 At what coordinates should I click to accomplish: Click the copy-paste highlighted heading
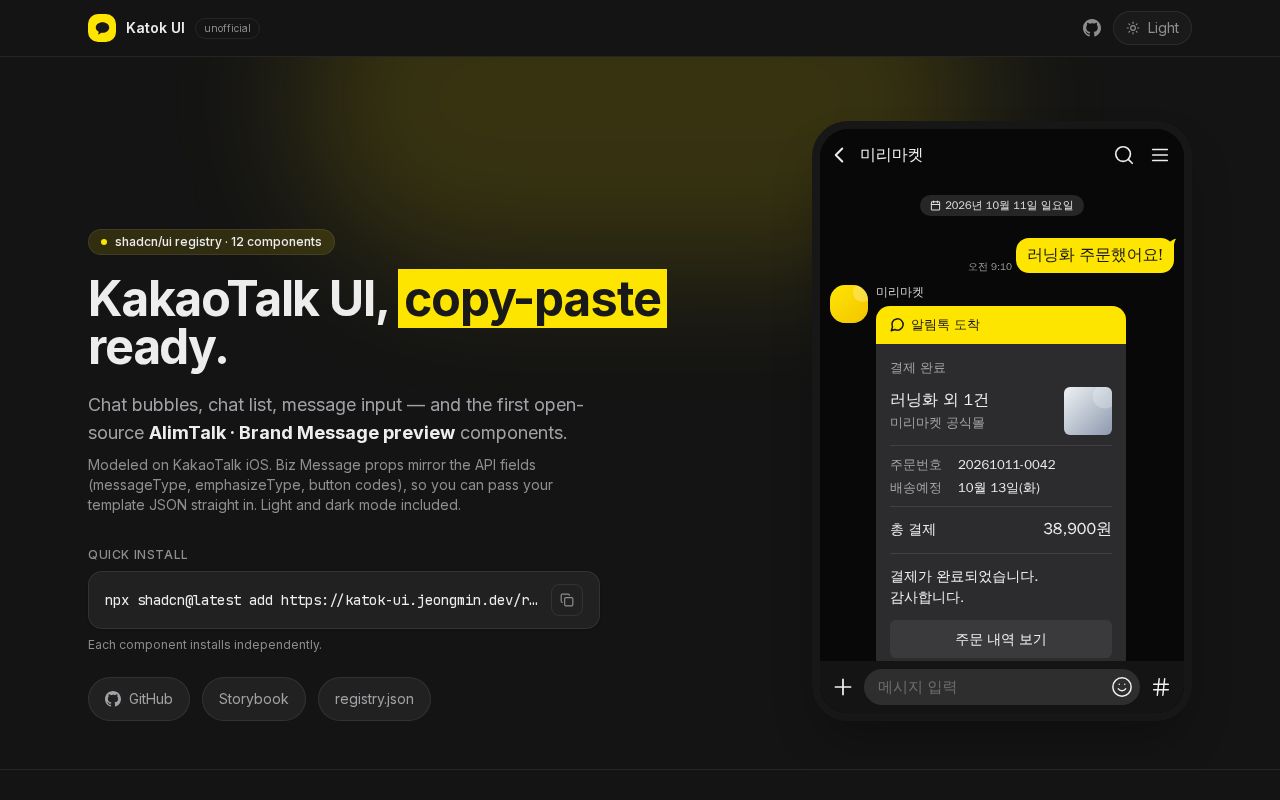coord(532,299)
